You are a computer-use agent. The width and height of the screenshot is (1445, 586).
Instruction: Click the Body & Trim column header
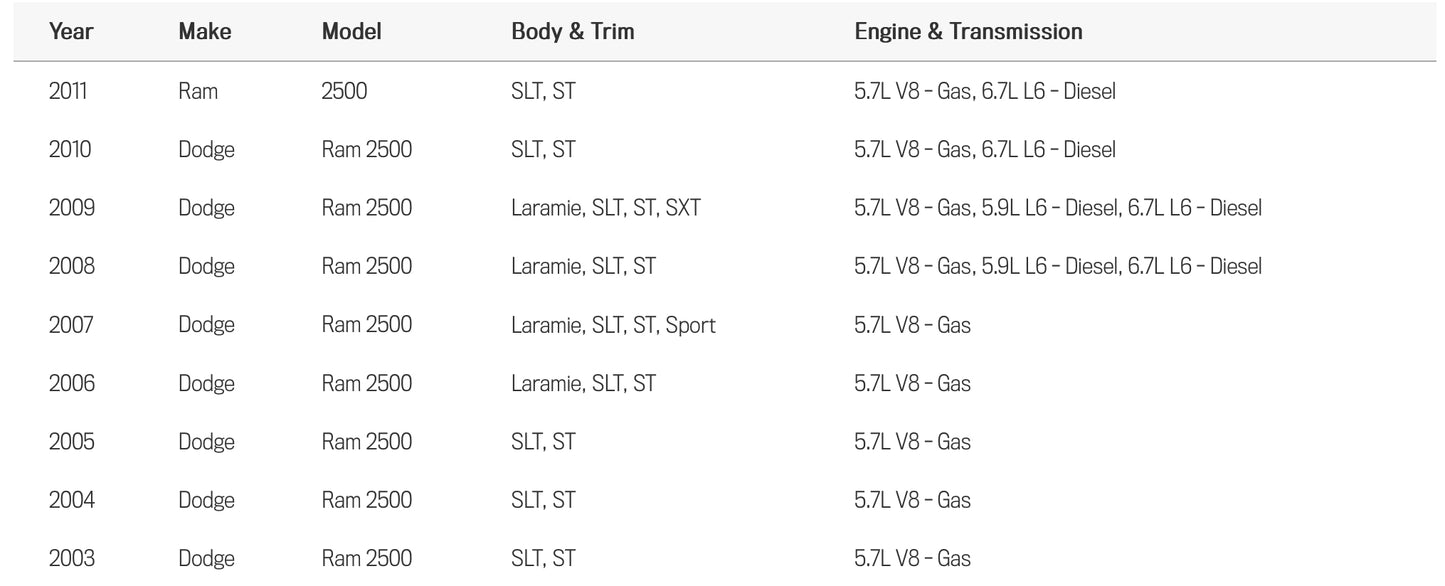tap(572, 31)
